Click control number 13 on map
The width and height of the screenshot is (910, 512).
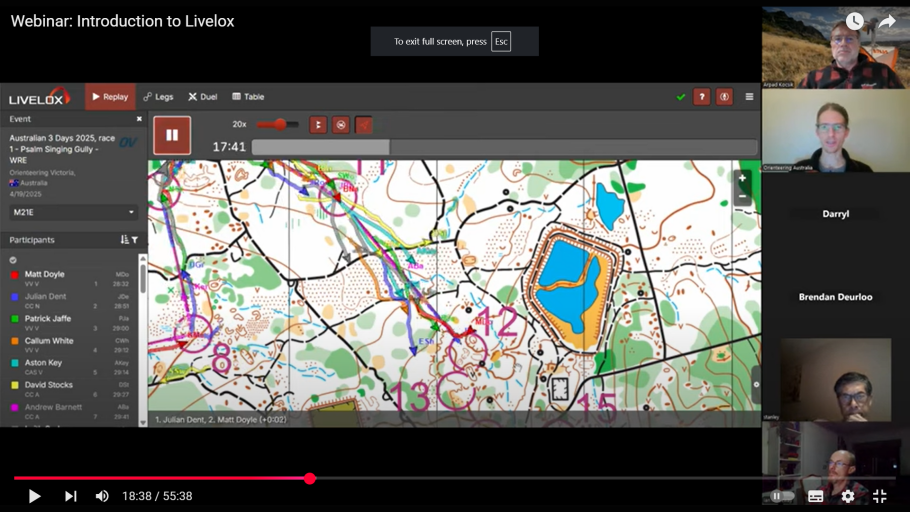pos(409,397)
